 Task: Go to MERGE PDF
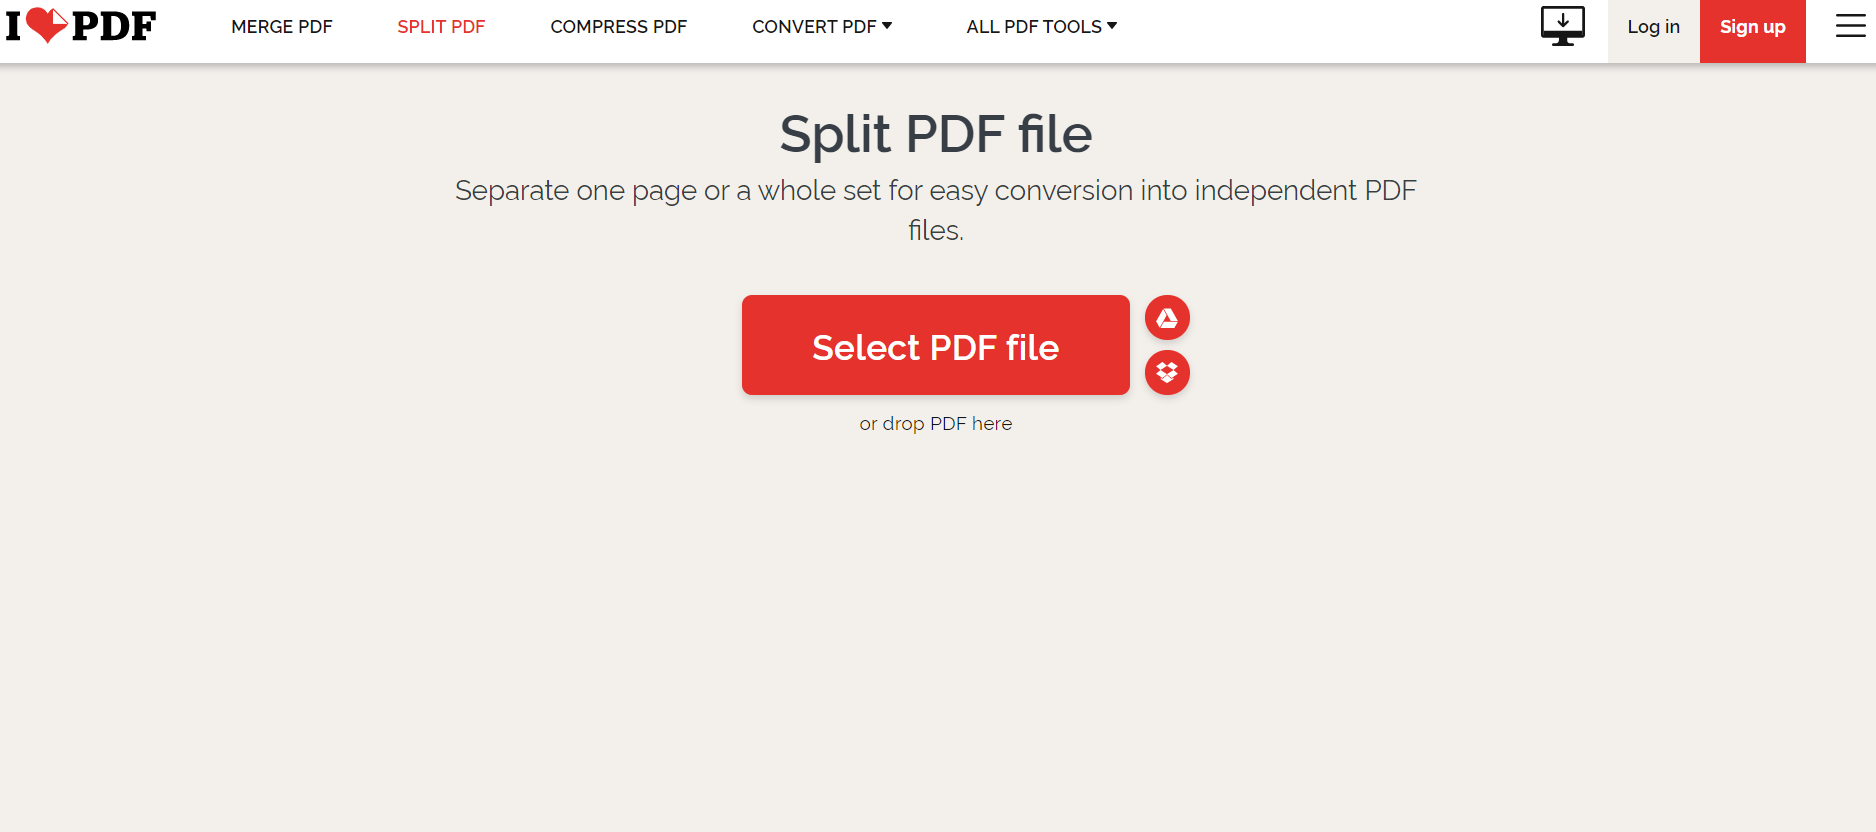point(281,27)
